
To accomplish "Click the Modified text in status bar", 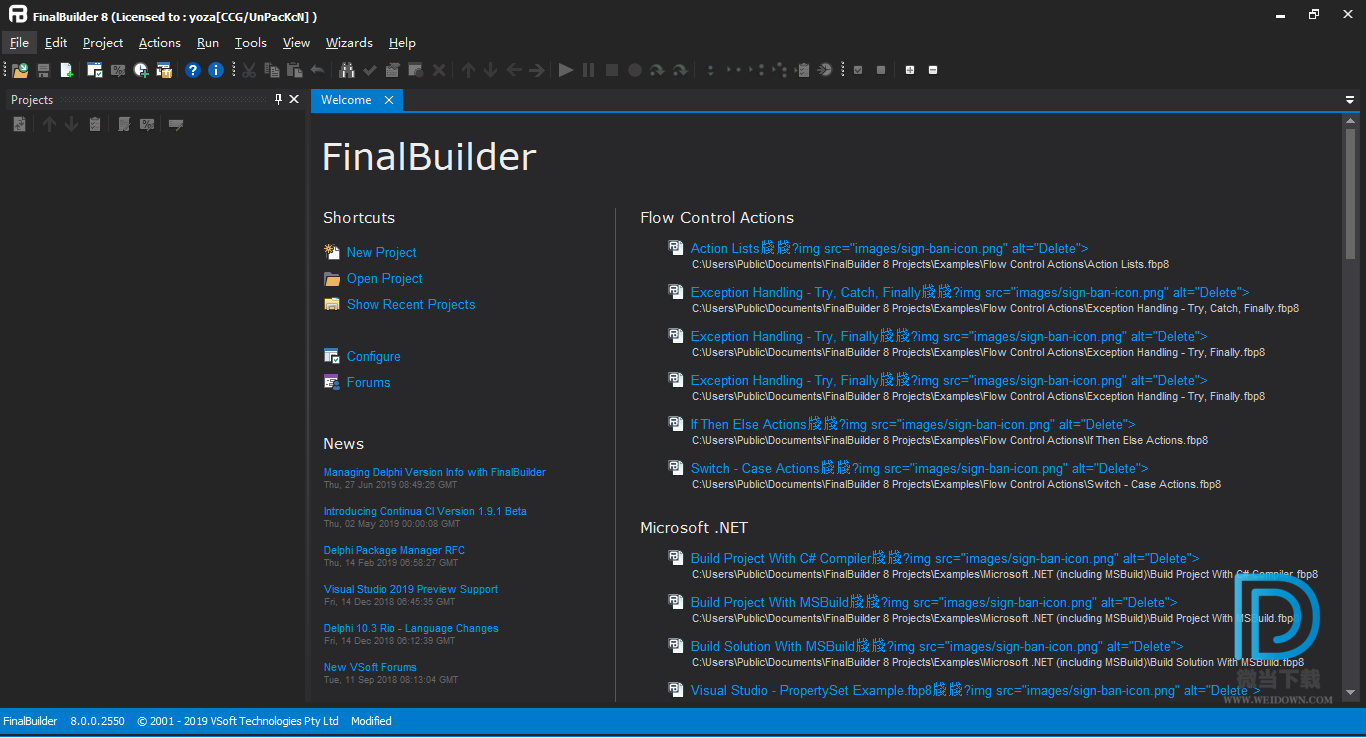I will click(371, 721).
